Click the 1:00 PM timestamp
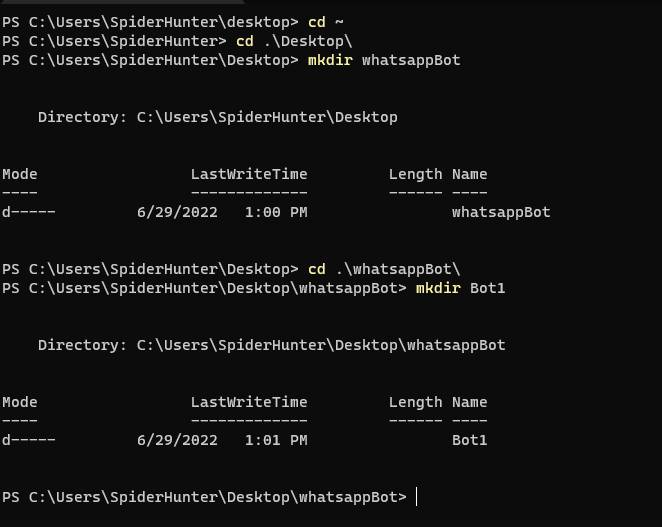 (276, 212)
